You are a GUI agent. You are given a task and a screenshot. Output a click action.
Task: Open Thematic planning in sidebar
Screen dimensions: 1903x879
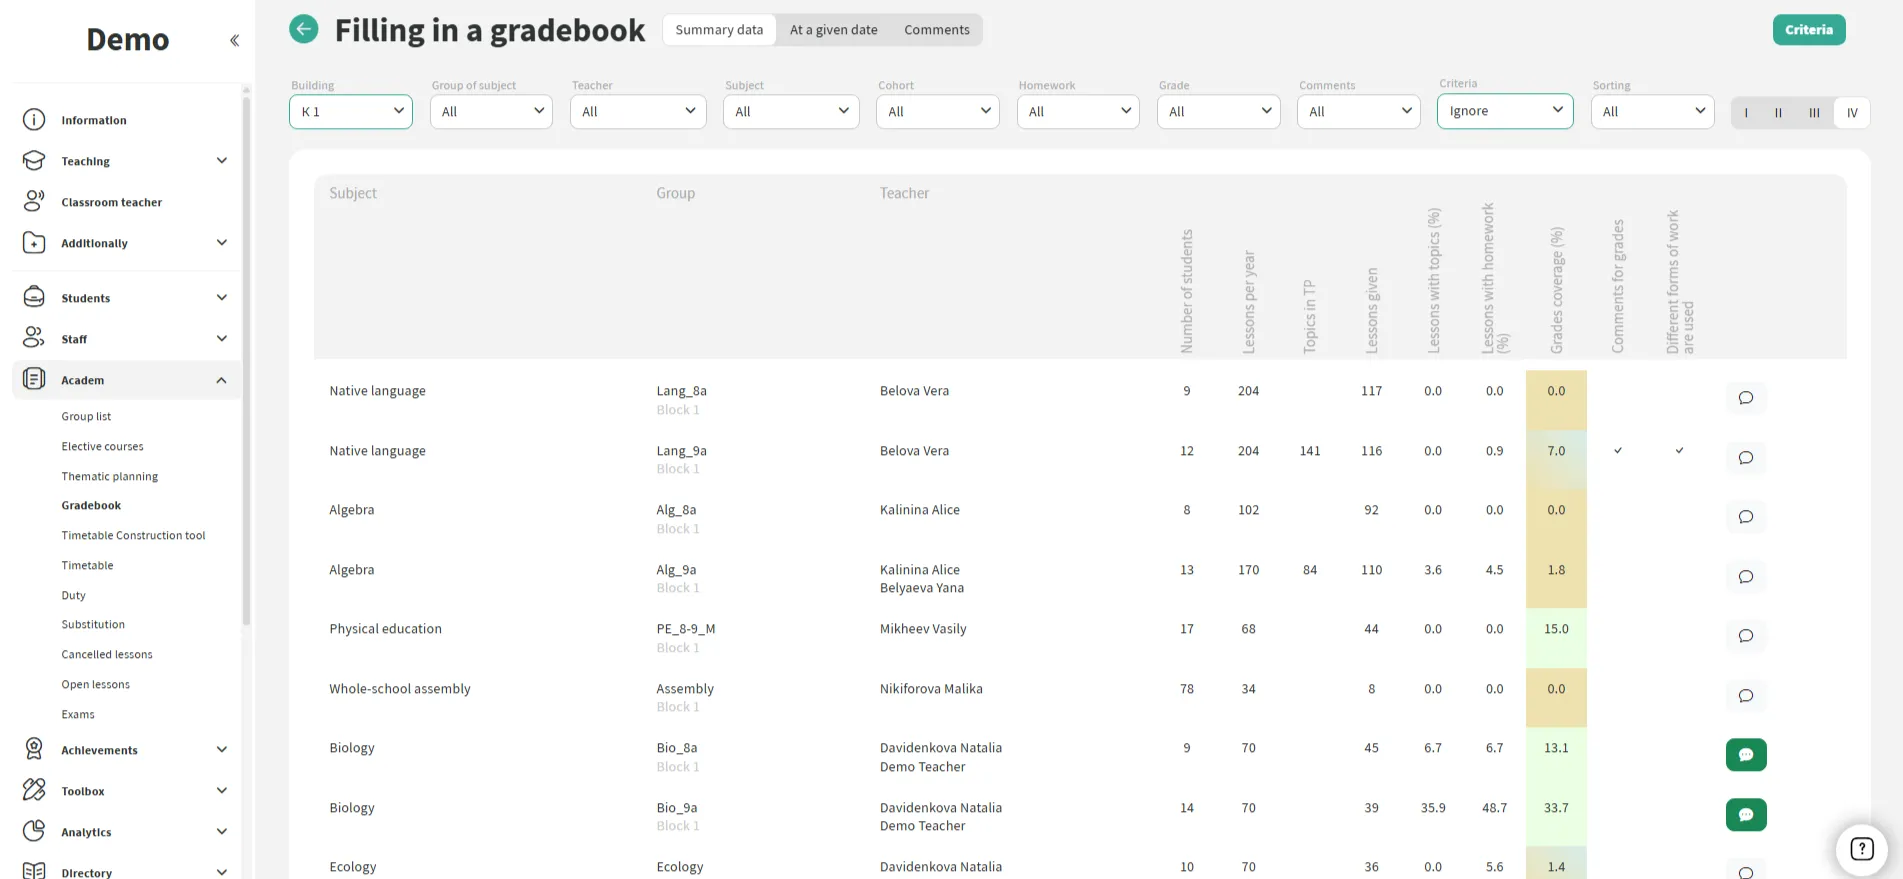click(x=110, y=476)
